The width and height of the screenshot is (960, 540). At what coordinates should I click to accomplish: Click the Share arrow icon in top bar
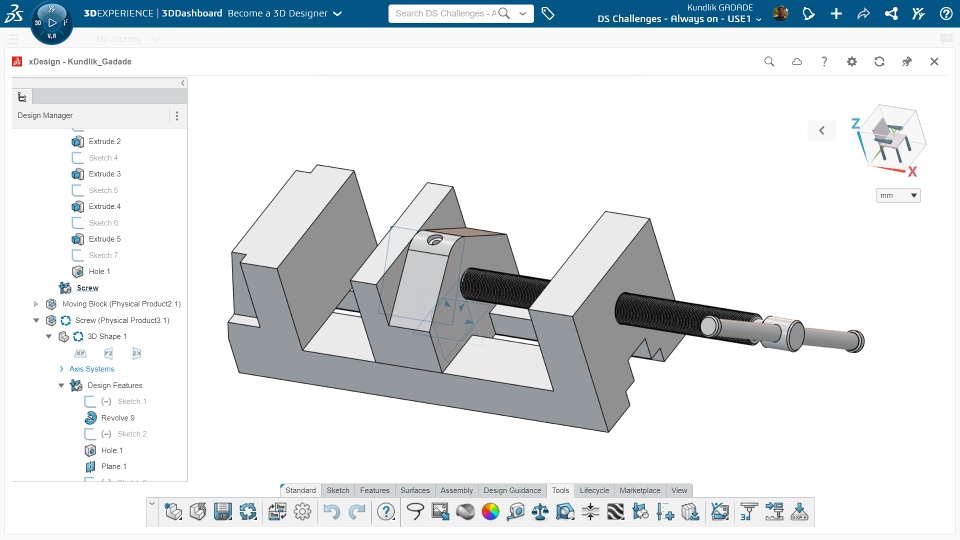pyautogui.click(x=863, y=13)
